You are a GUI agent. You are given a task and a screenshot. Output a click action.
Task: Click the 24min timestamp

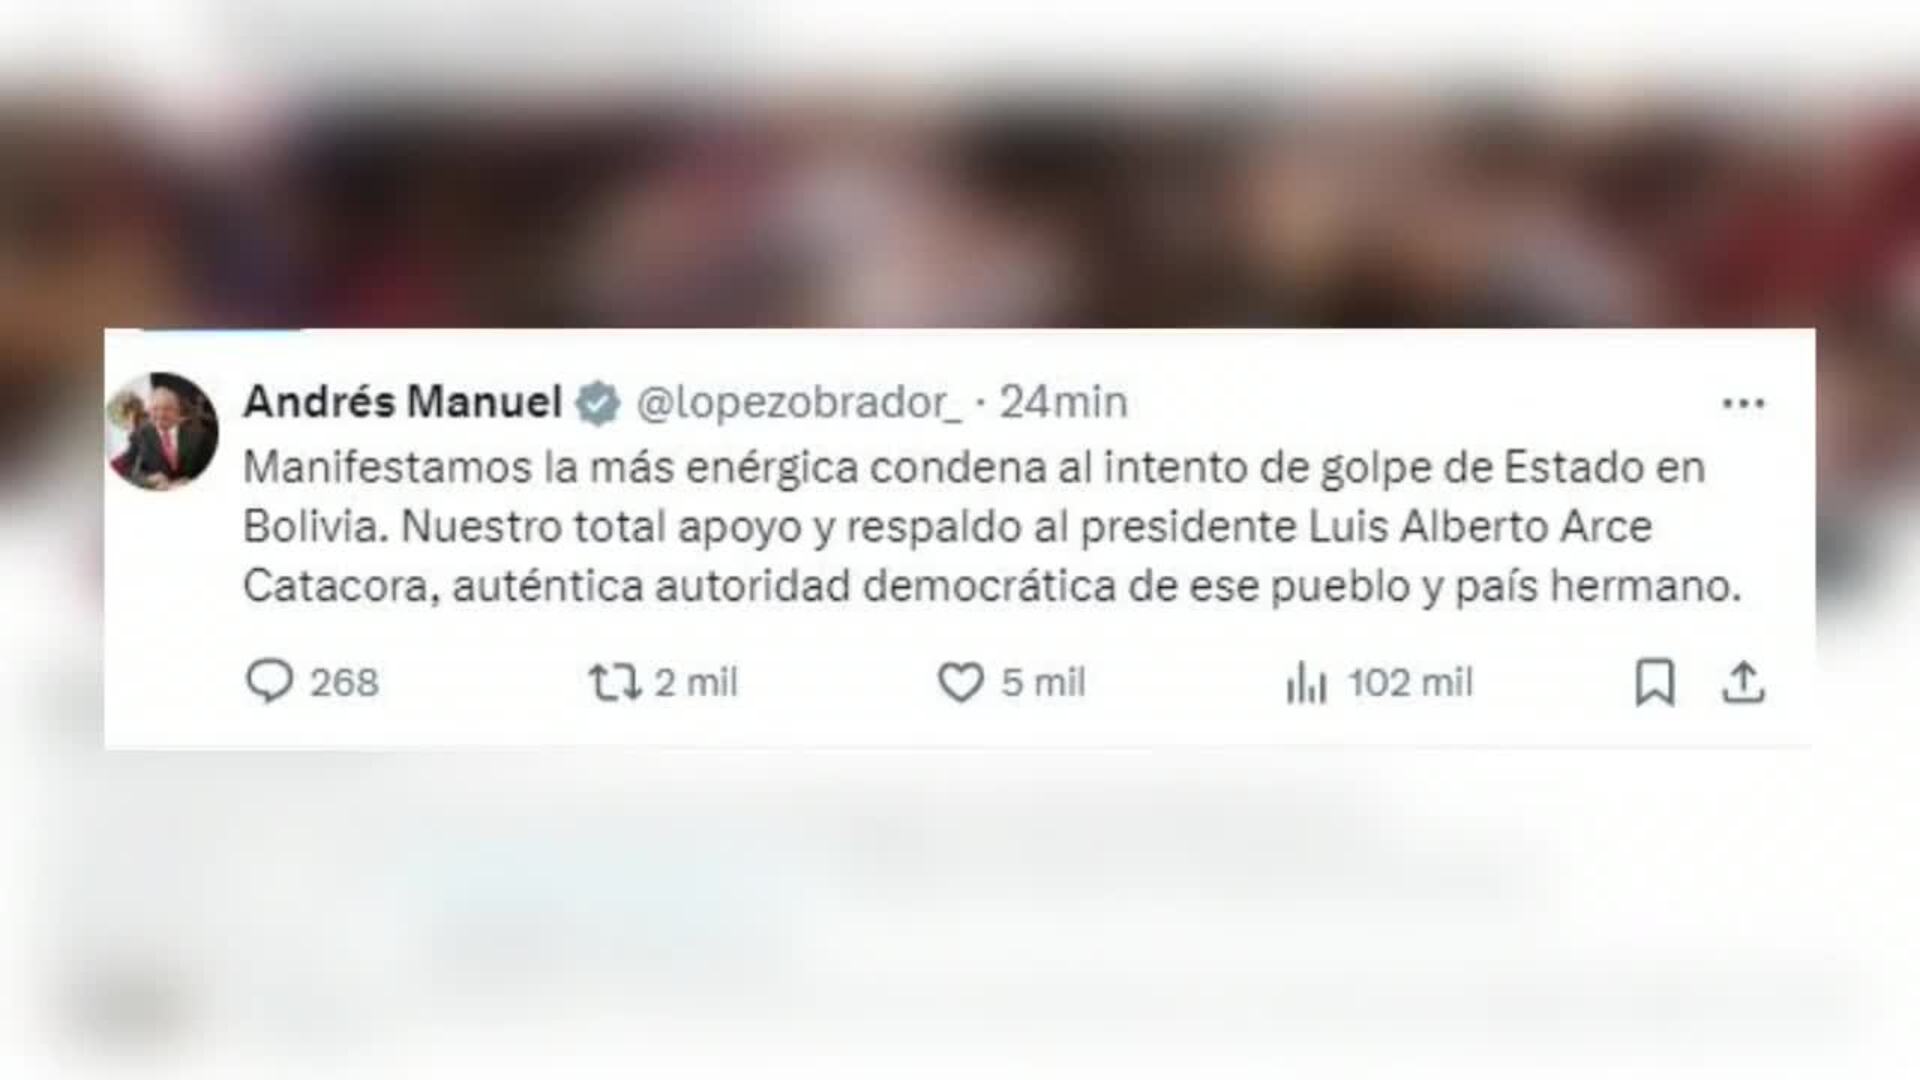click(1063, 402)
